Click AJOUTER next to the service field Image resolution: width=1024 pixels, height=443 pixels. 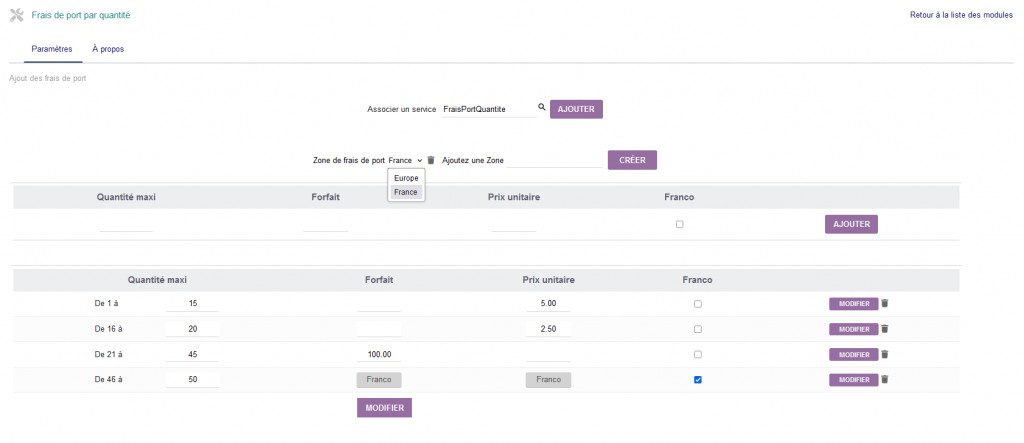tap(576, 109)
